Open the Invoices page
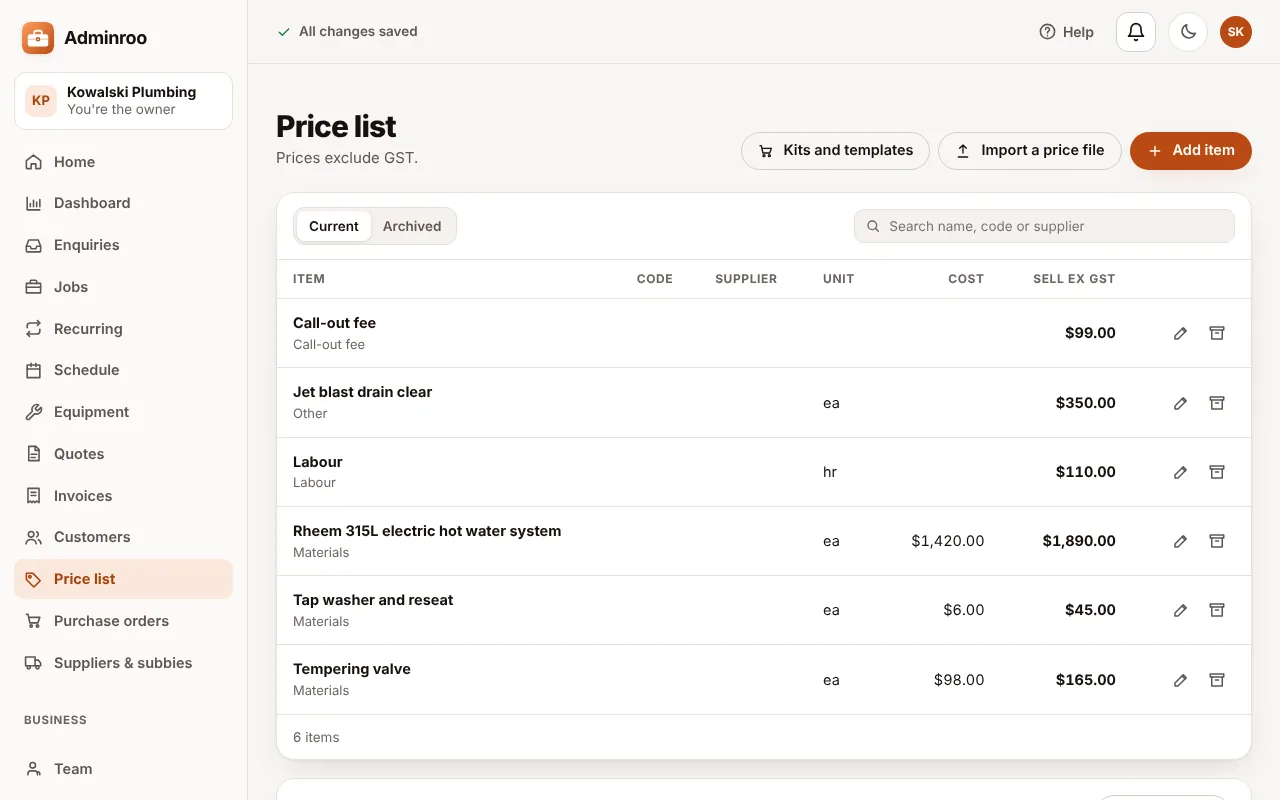This screenshot has width=1280, height=800. pos(123,496)
